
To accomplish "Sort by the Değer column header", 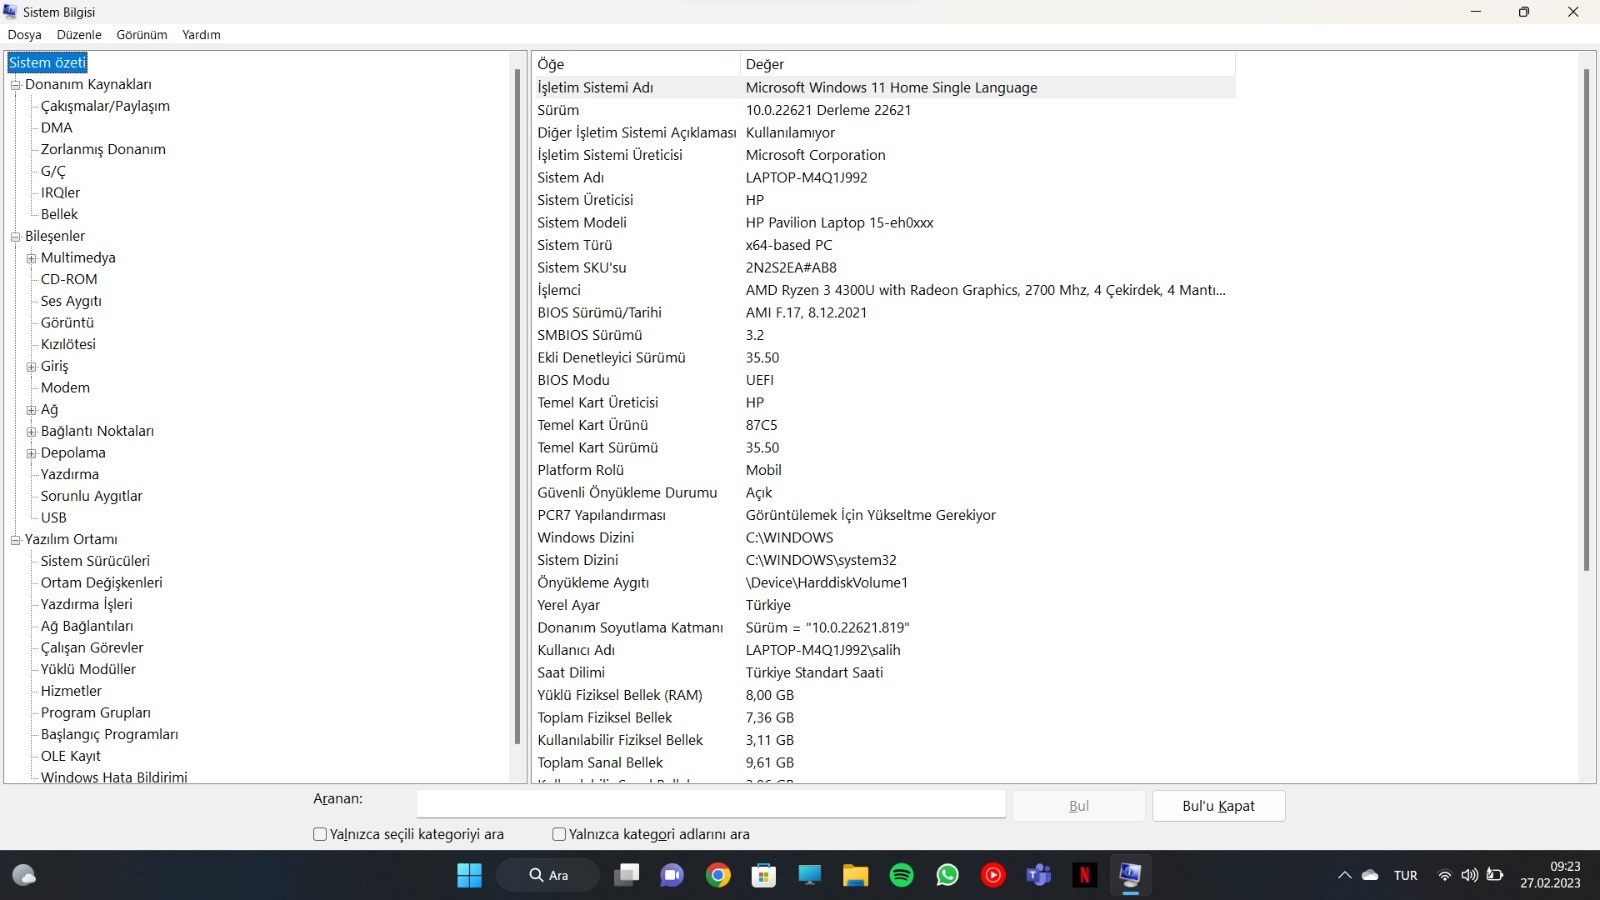I will coord(988,64).
